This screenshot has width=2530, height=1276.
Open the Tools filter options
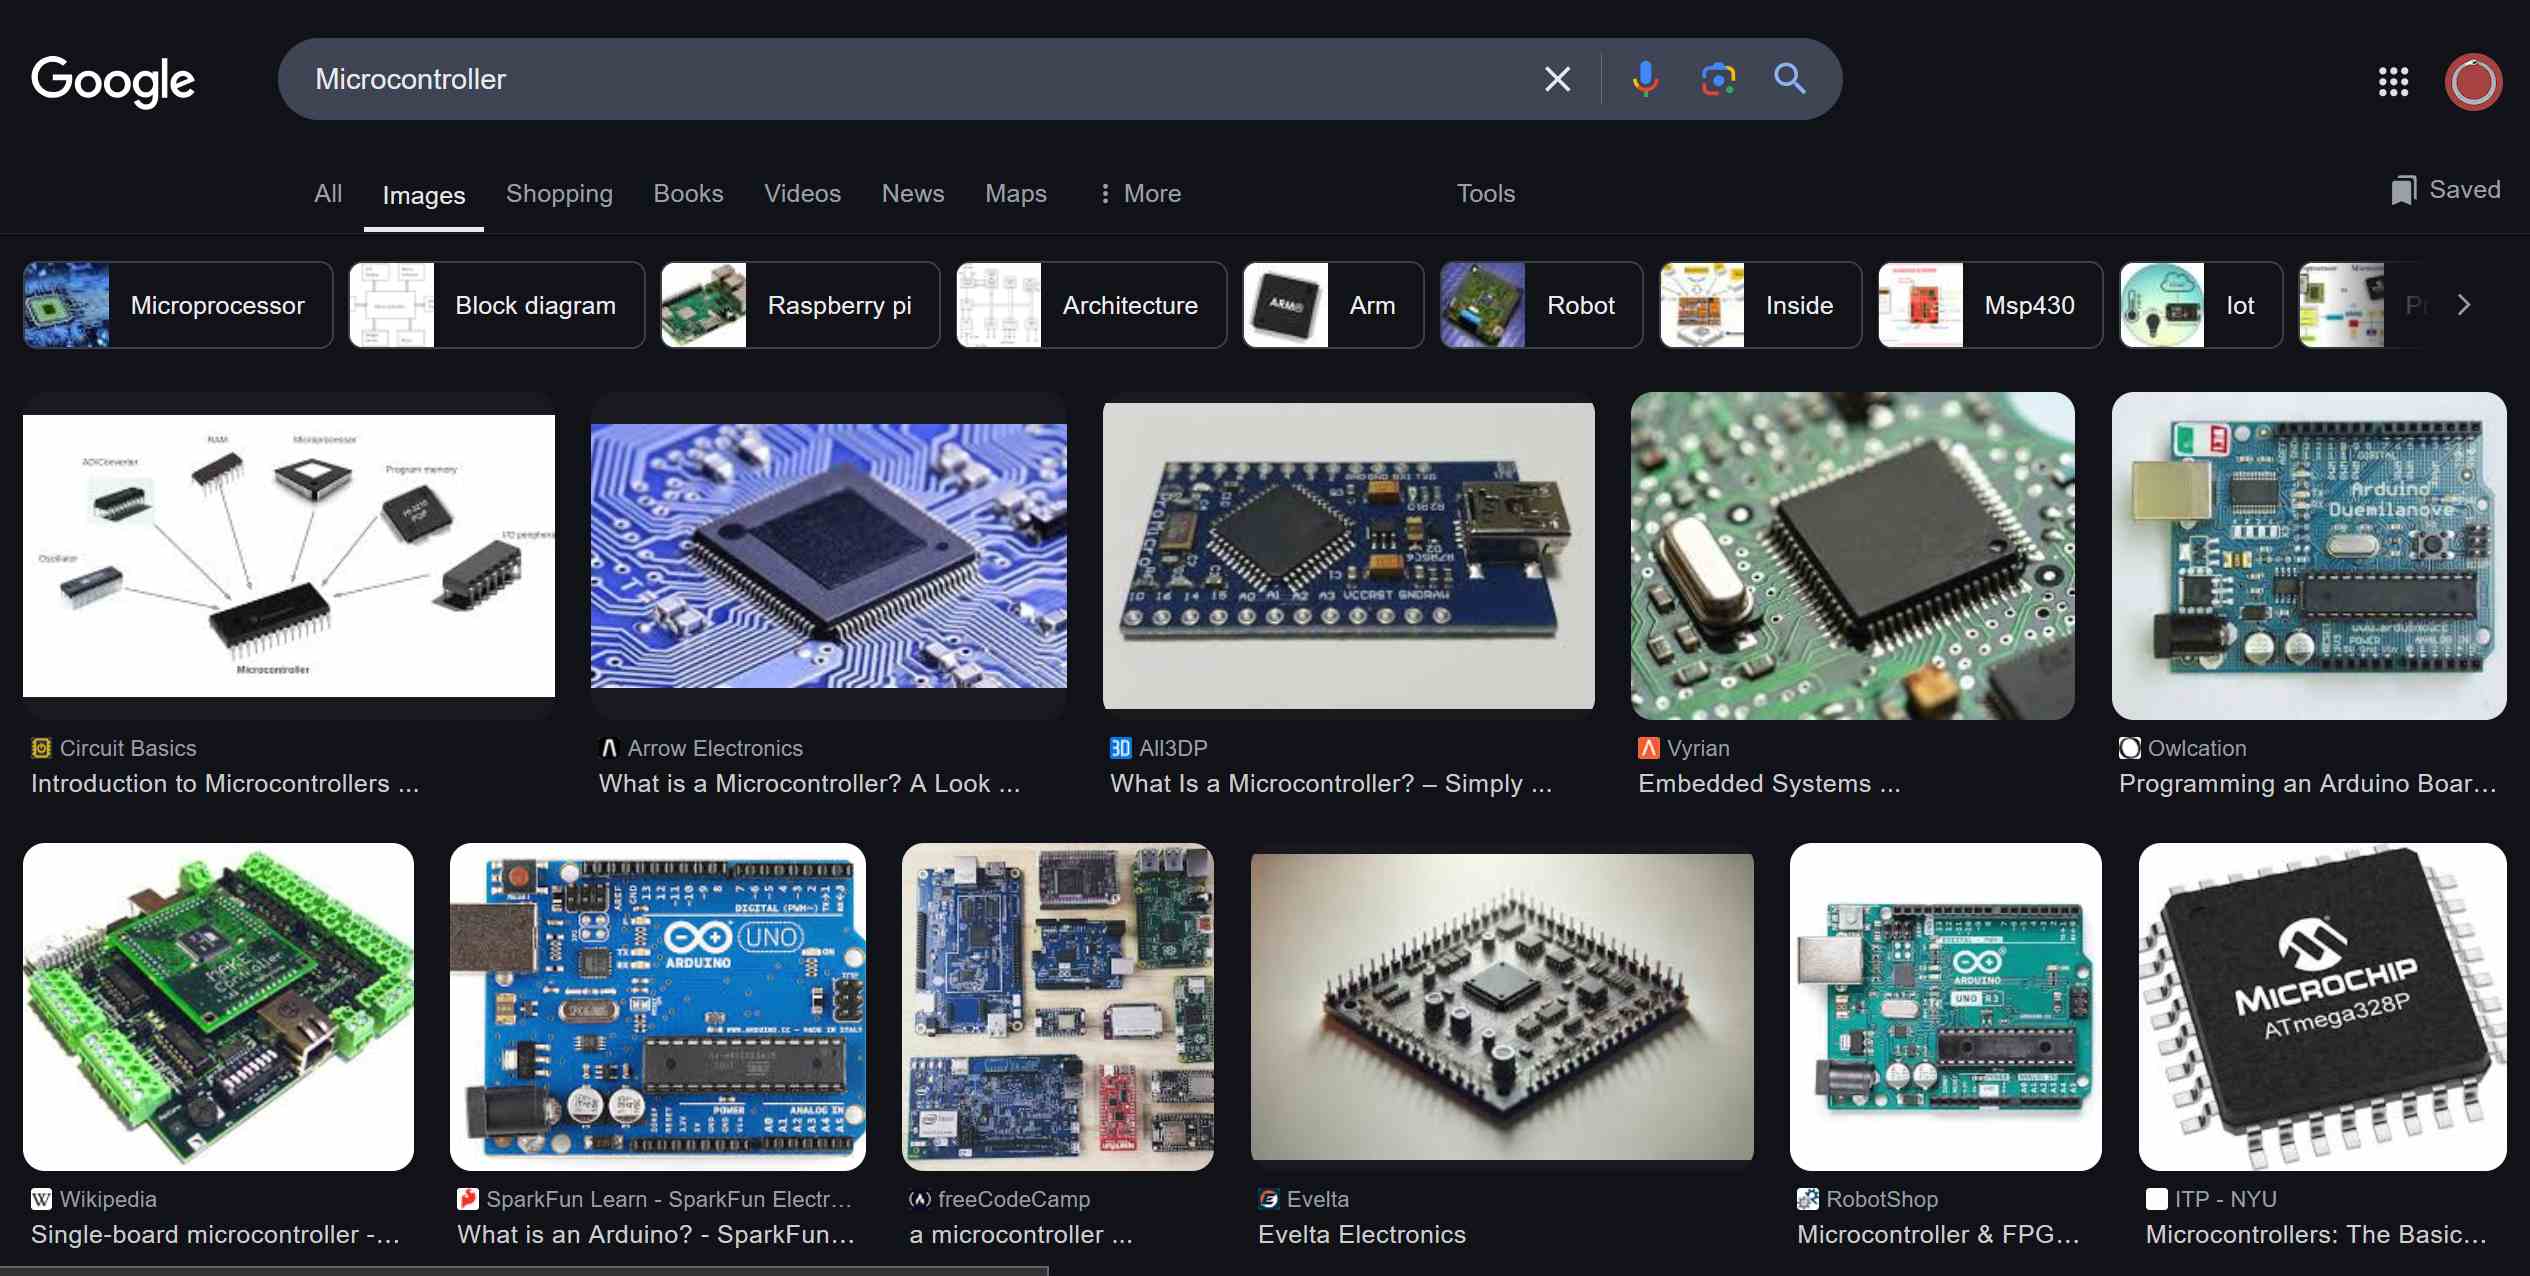point(1485,194)
